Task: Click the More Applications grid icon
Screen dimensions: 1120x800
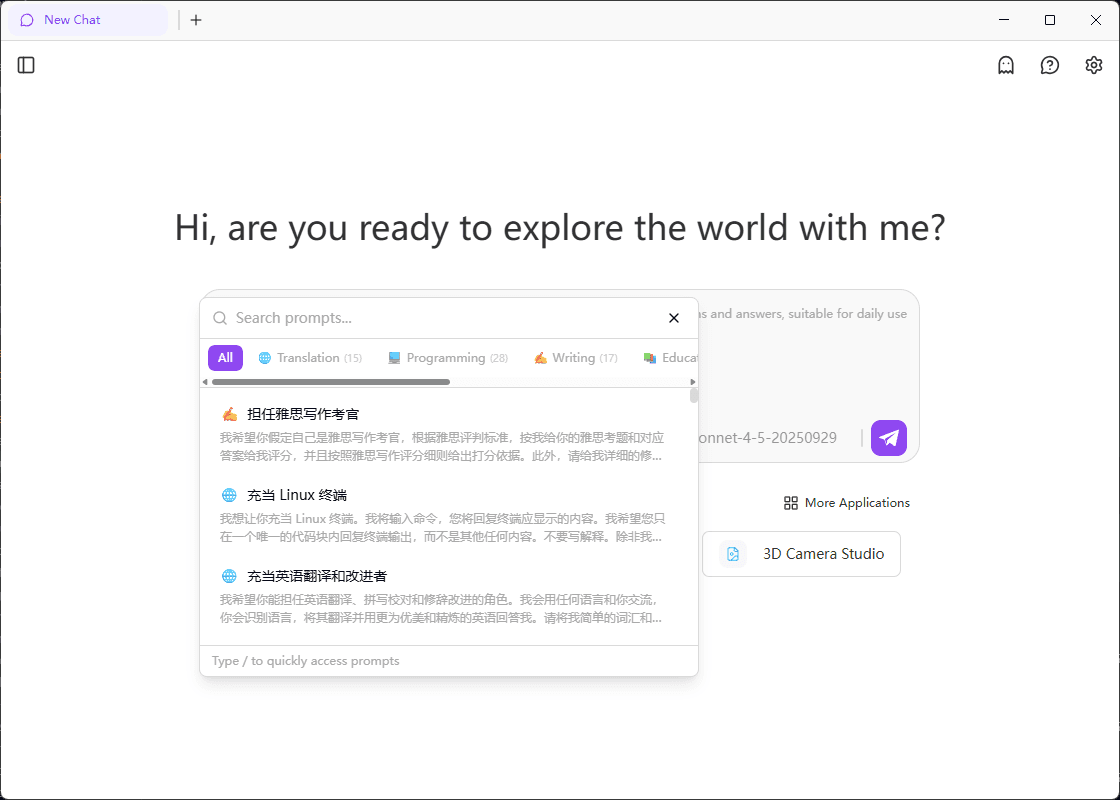Action: pyautogui.click(x=791, y=503)
